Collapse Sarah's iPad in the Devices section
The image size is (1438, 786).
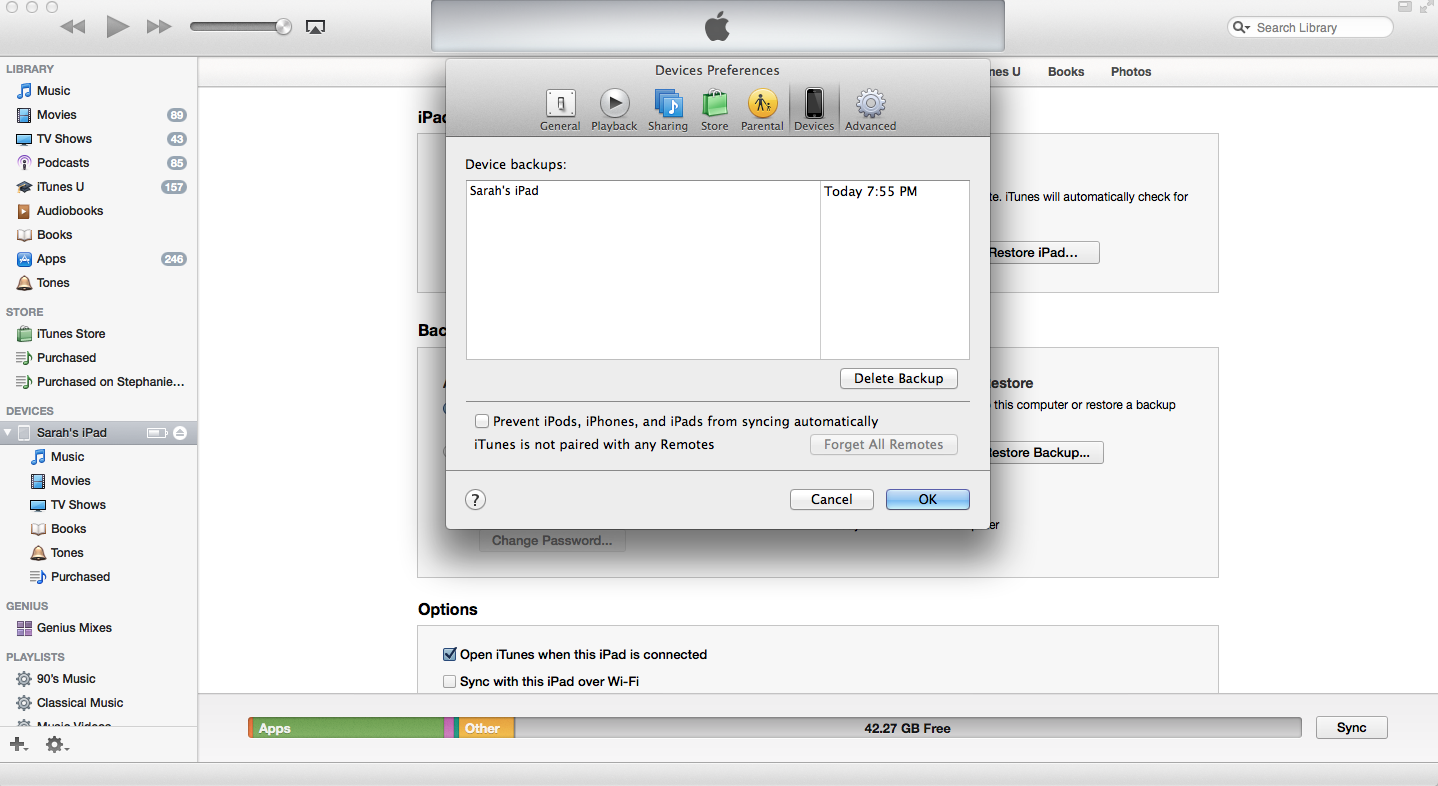[x=9, y=432]
